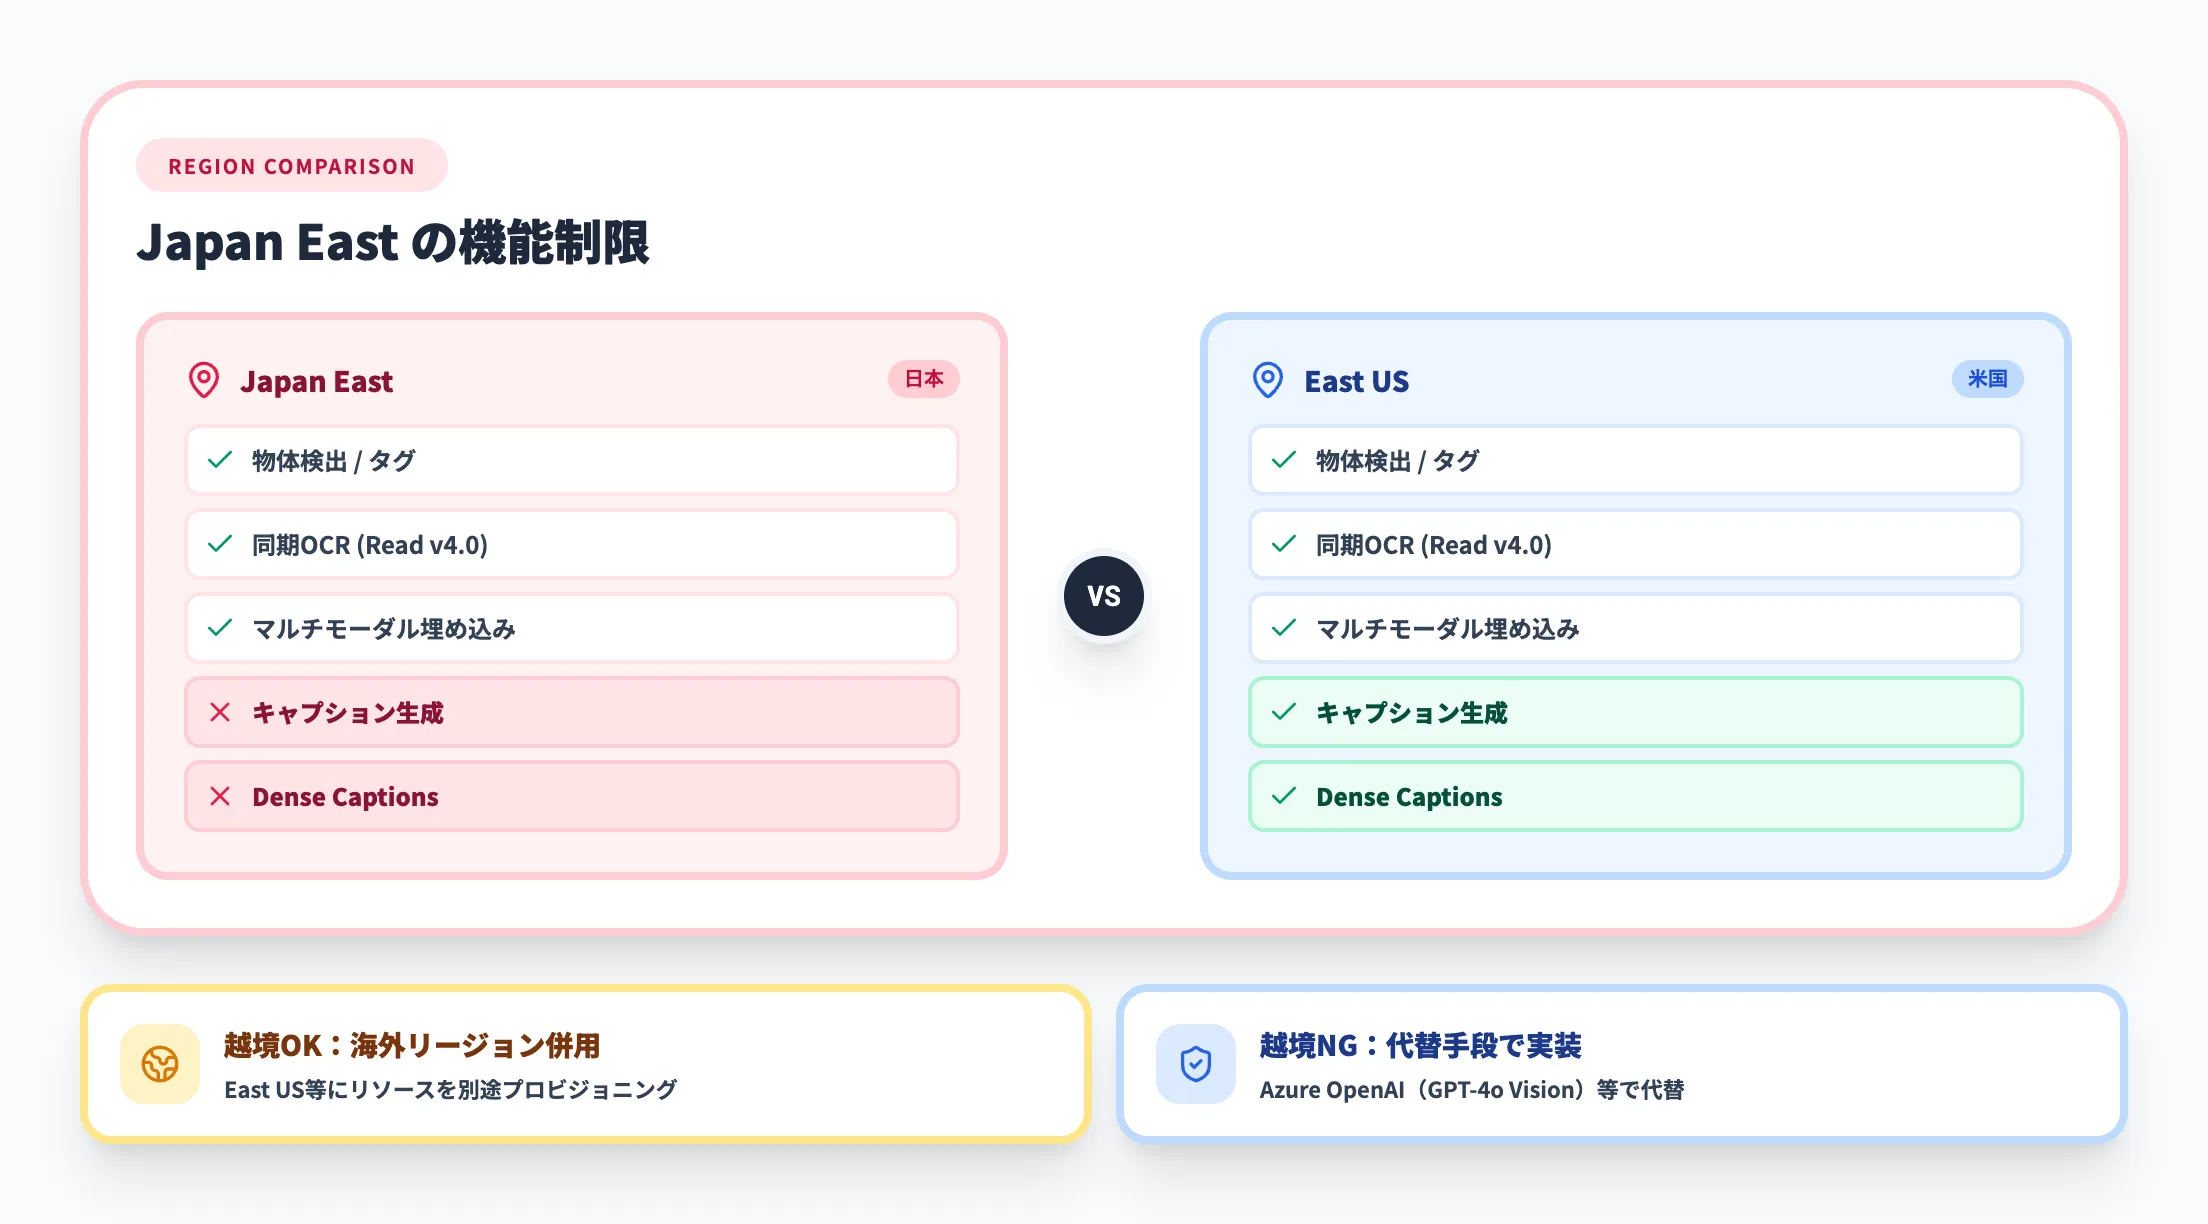Click the red X beside Japan East キャプション生成
The height and width of the screenshot is (1224, 2208).
pyautogui.click(x=220, y=712)
